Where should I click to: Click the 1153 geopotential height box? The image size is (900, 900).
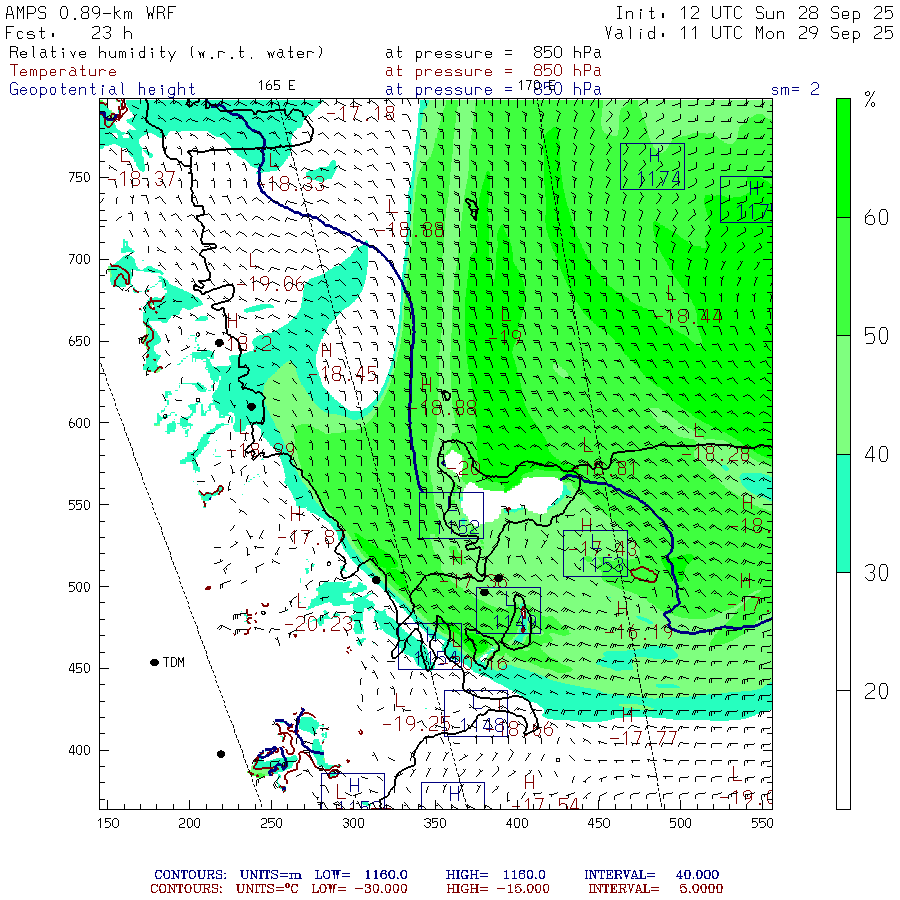click(595, 553)
